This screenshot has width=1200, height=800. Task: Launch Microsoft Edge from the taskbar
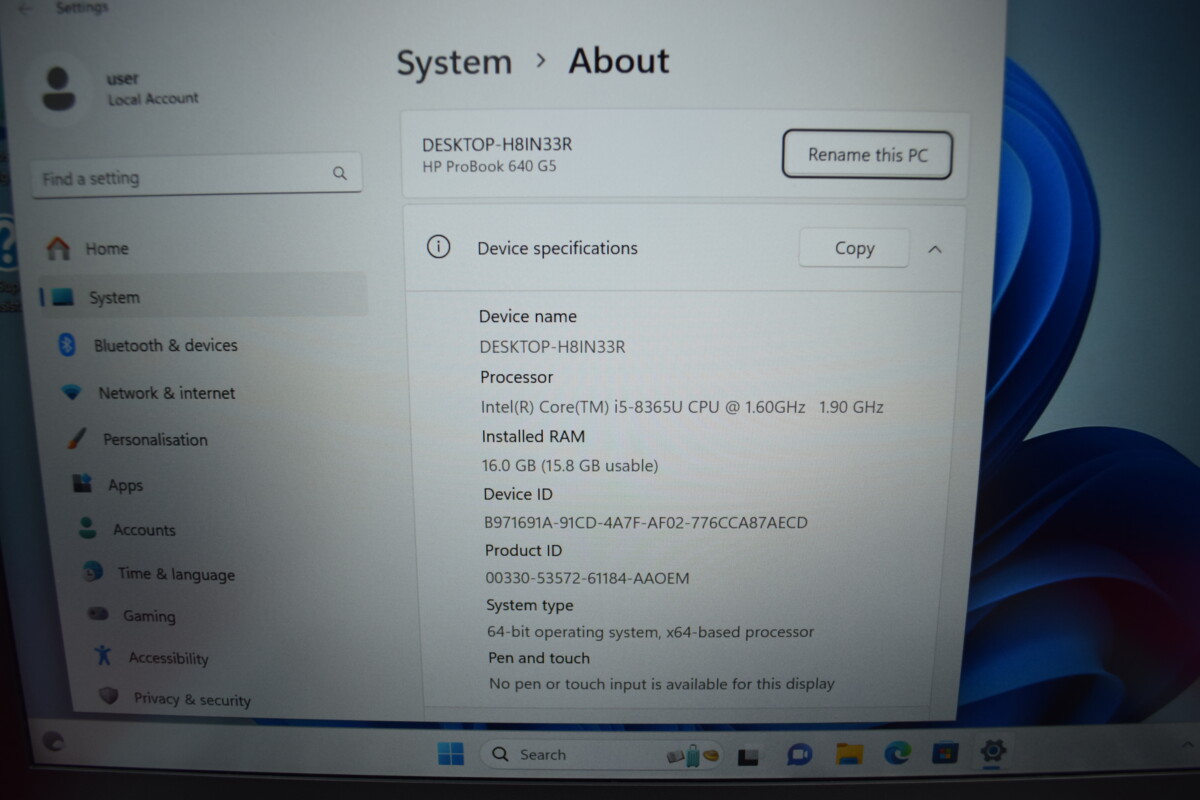click(897, 753)
